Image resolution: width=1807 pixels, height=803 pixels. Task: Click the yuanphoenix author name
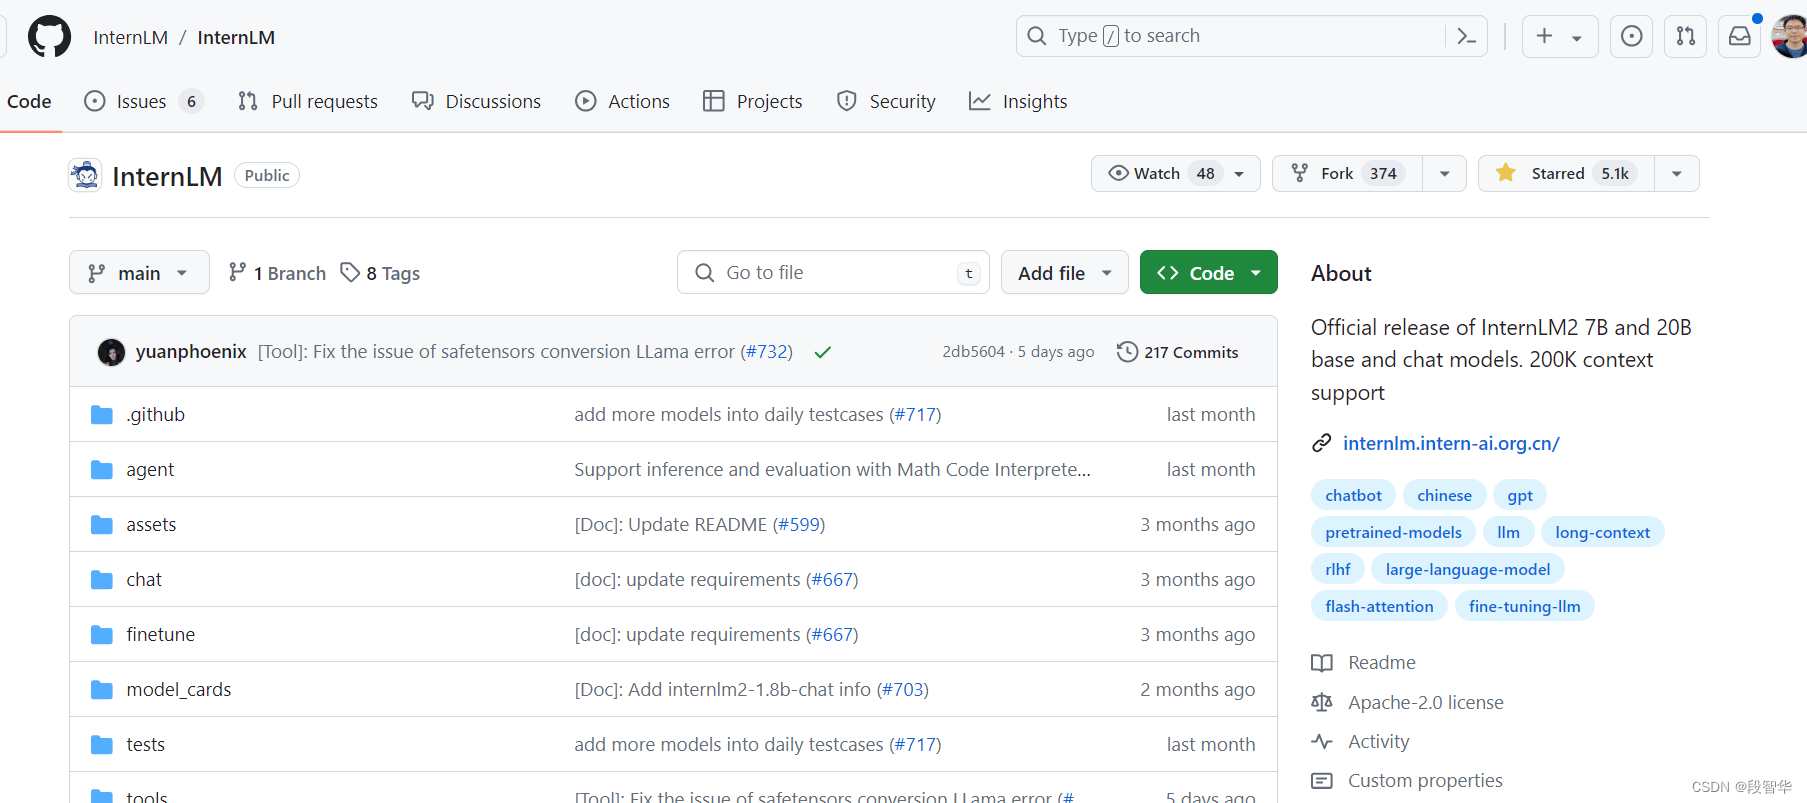191,352
